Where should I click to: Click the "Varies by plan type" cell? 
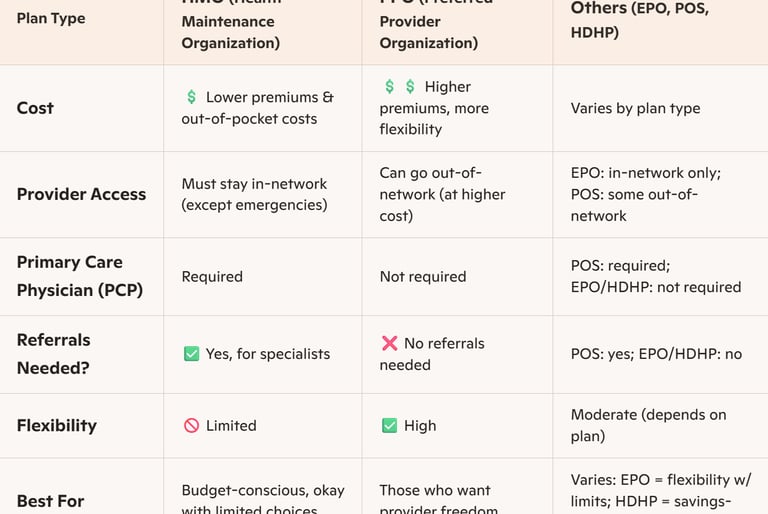[x=635, y=108]
